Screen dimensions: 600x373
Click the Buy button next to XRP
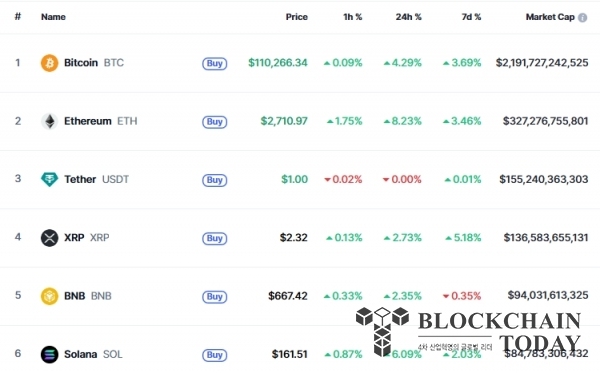point(215,238)
